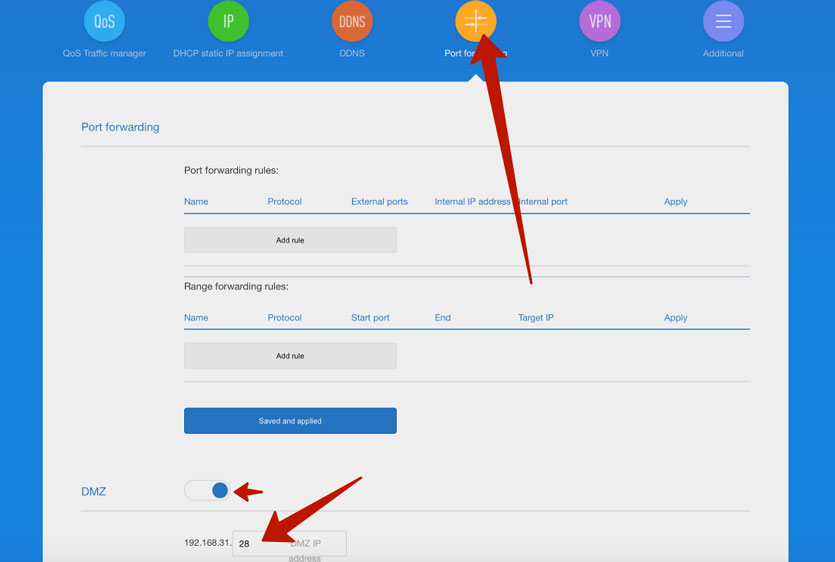Click the Start port column header
This screenshot has width=835, height=562.
[370, 317]
